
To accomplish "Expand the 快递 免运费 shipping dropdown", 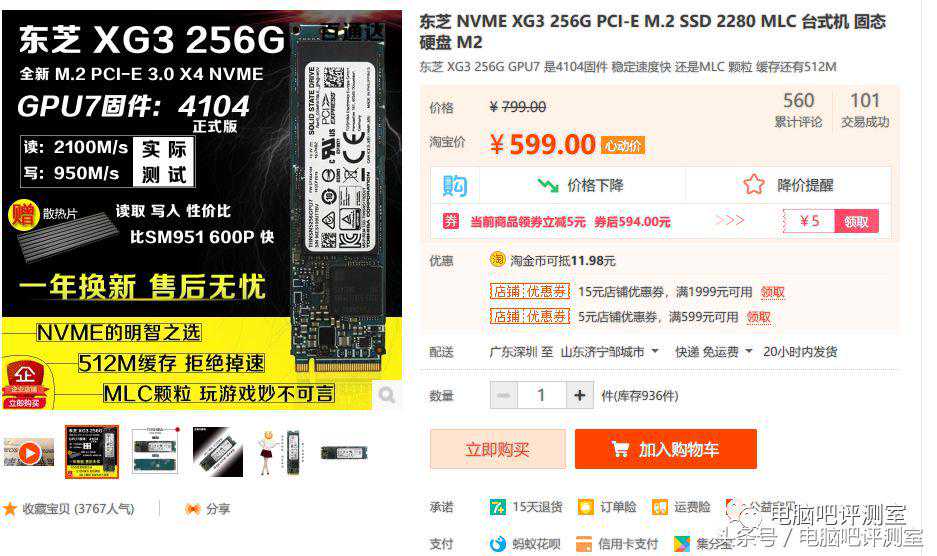I will pos(749,352).
